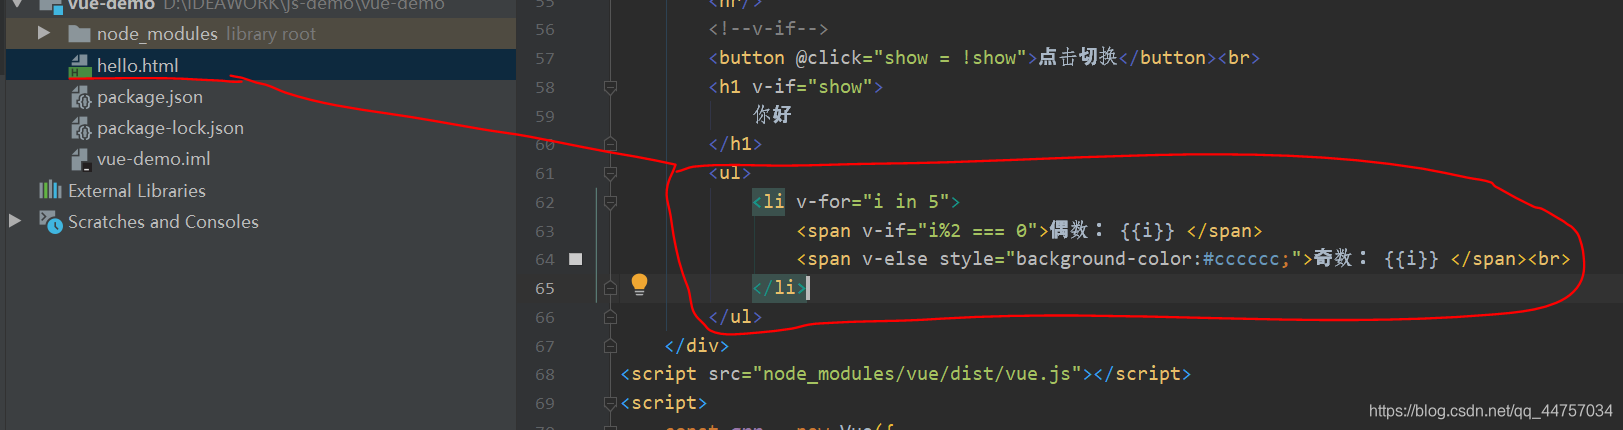
Task: Click the closing li fold marker on line 65
Action: [610, 289]
